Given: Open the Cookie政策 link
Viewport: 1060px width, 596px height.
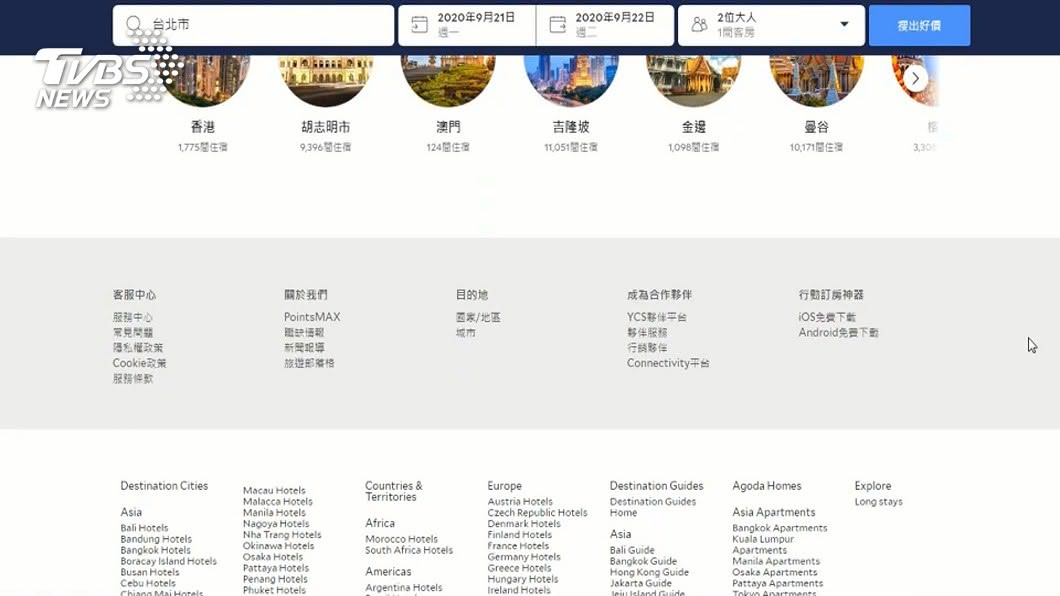Looking at the screenshot, I should pos(139,363).
